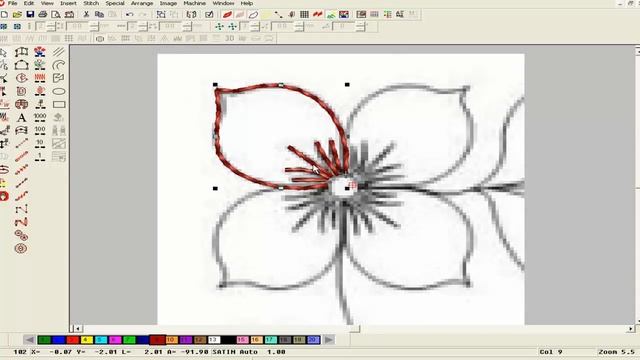640x360 pixels.
Task: Select the green flower icon
Action: [x=40, y=65]
